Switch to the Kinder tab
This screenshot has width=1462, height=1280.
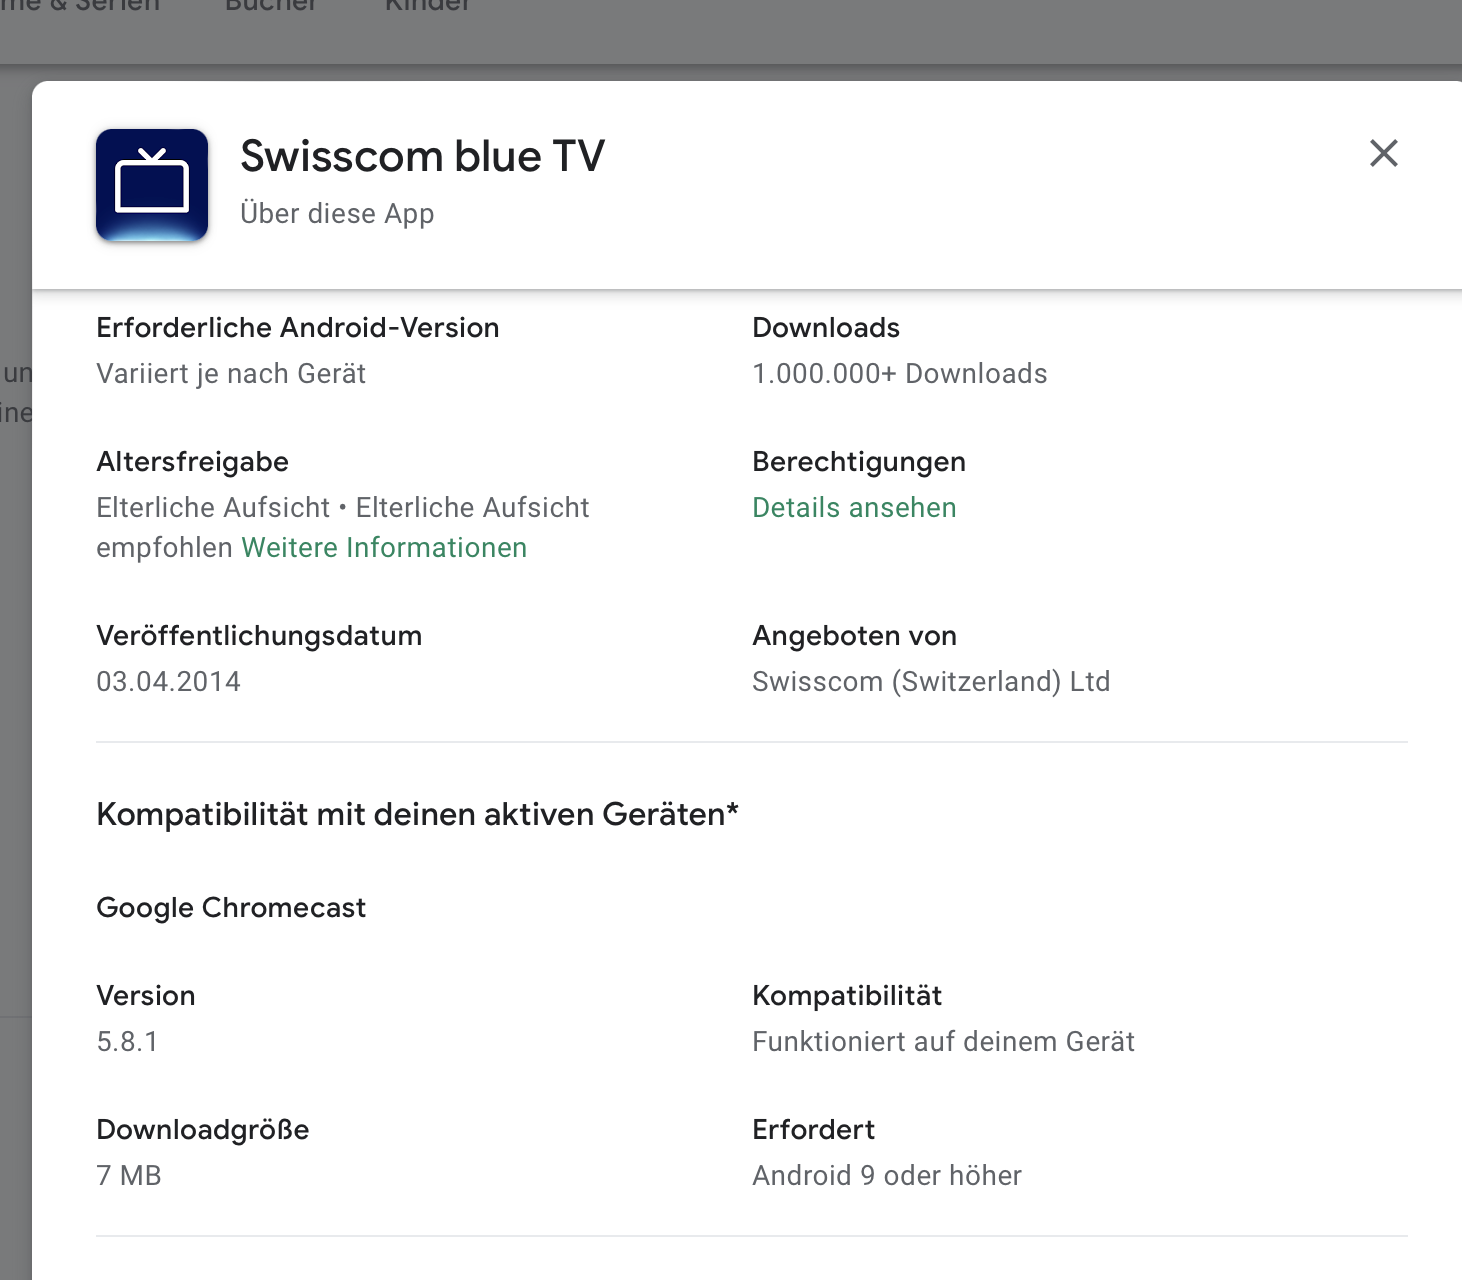click(428, 6)
